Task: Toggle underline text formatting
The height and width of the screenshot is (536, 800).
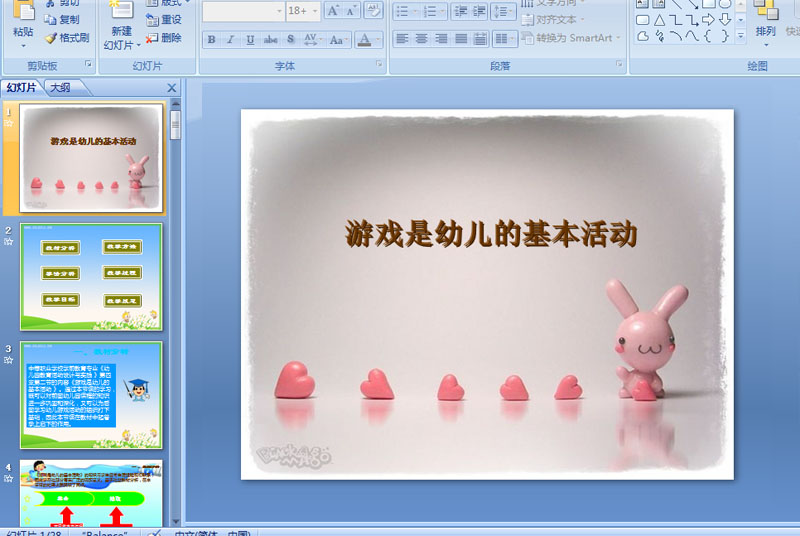Action: (x=251, y=40)
